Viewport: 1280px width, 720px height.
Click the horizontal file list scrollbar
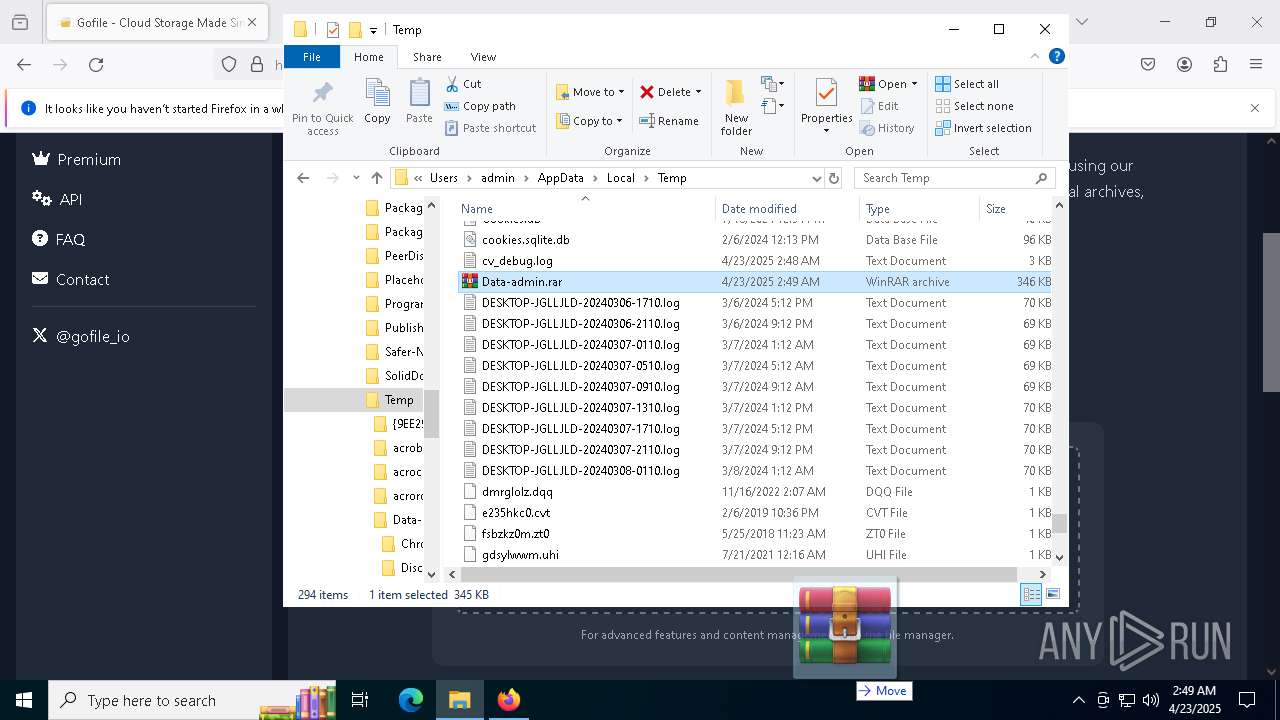click(739, 574)
